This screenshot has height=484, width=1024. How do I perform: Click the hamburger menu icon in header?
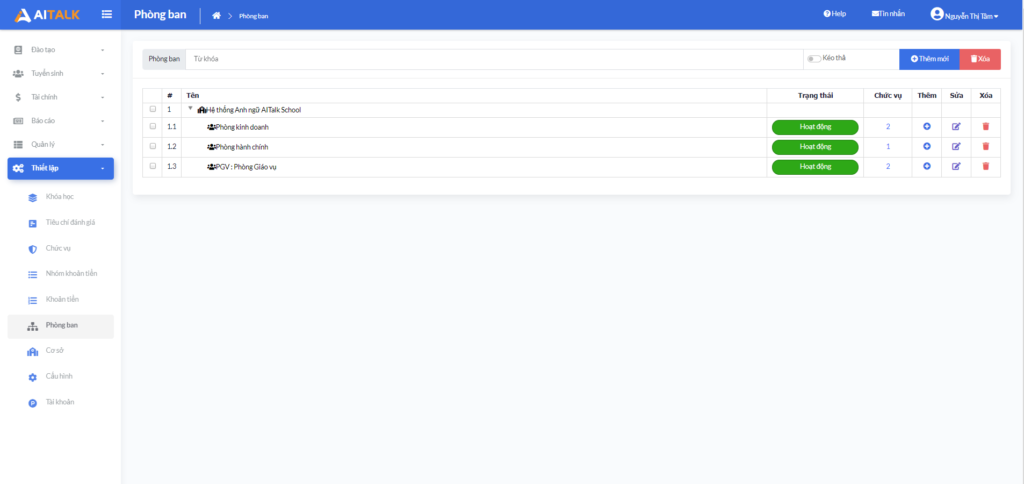click(x=107, y=14)
